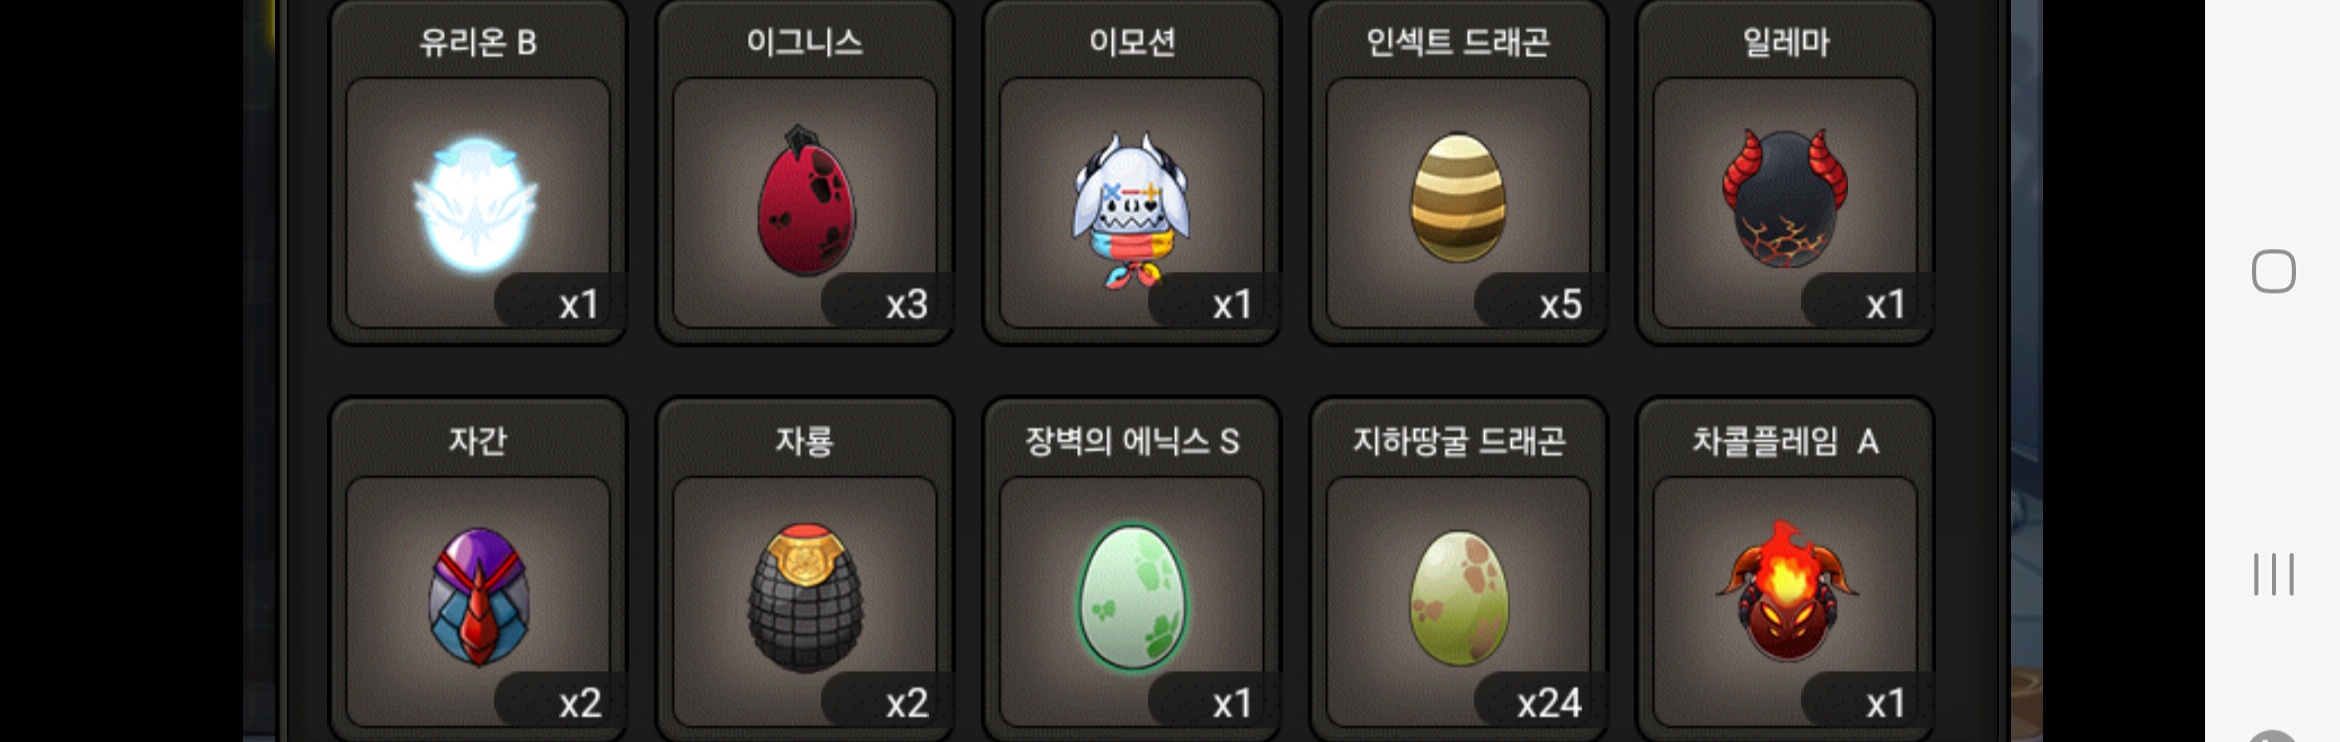Select the 지하땅굴 드래곤 egg
This screenshot has height=742, width=2340.
coord(1458,598)
